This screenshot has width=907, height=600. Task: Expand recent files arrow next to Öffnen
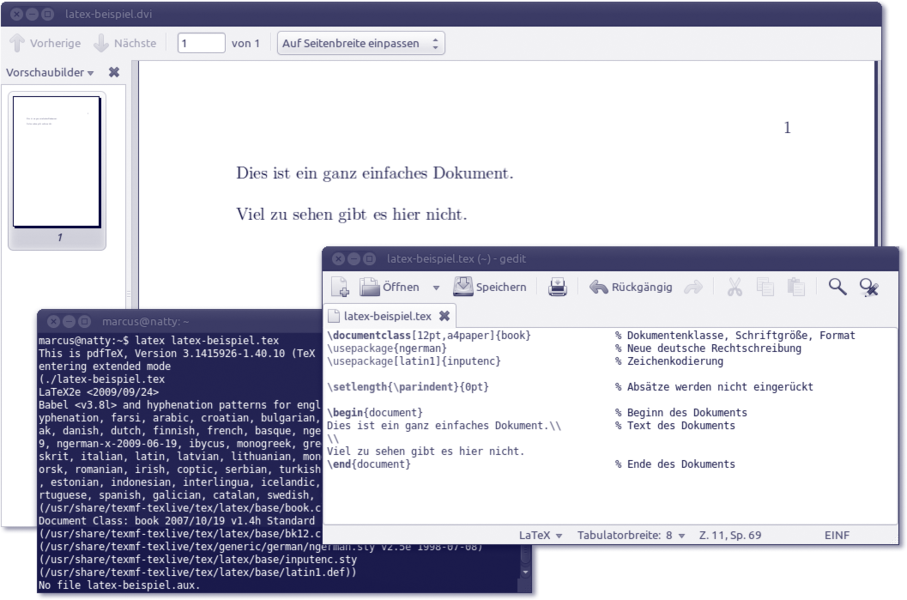click(436, 288)
